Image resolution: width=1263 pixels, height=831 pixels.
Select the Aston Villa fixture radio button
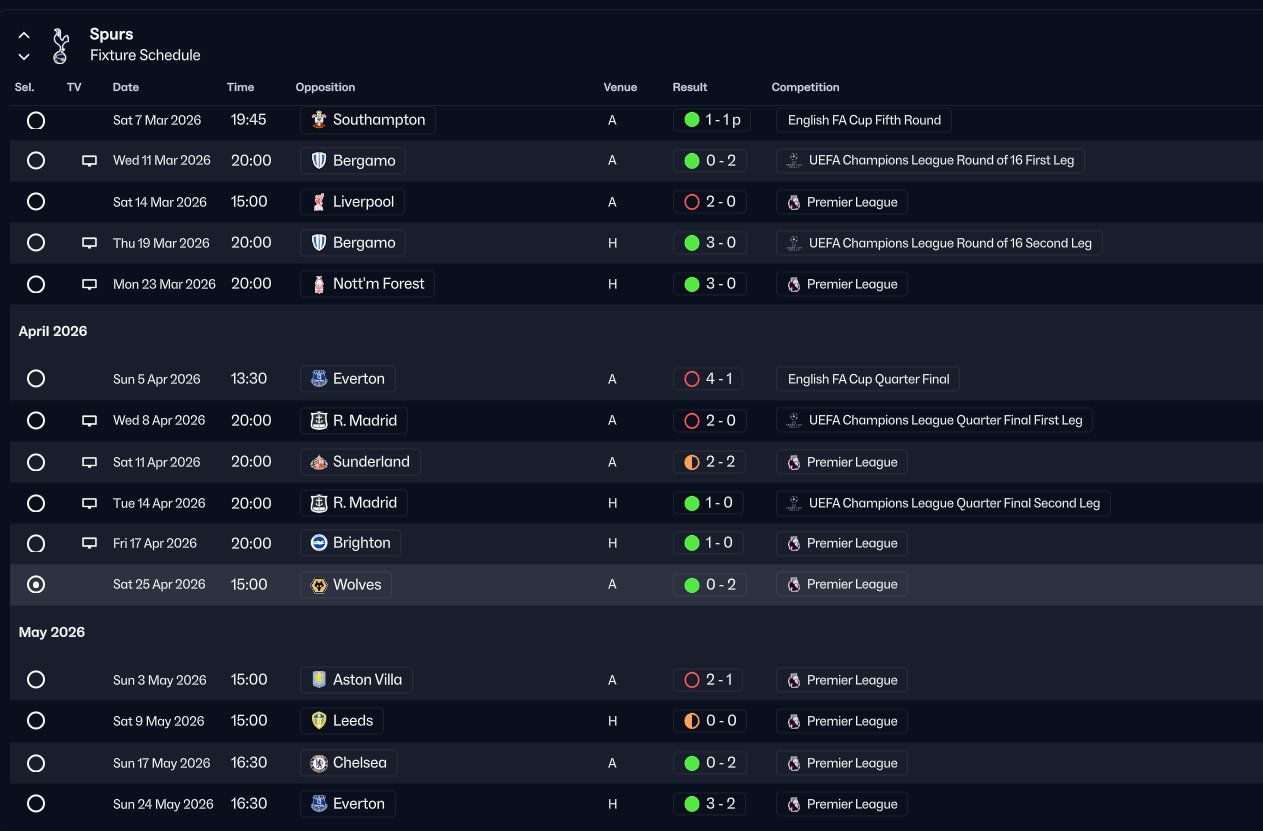pyautogui.click(x=36, y=680)
